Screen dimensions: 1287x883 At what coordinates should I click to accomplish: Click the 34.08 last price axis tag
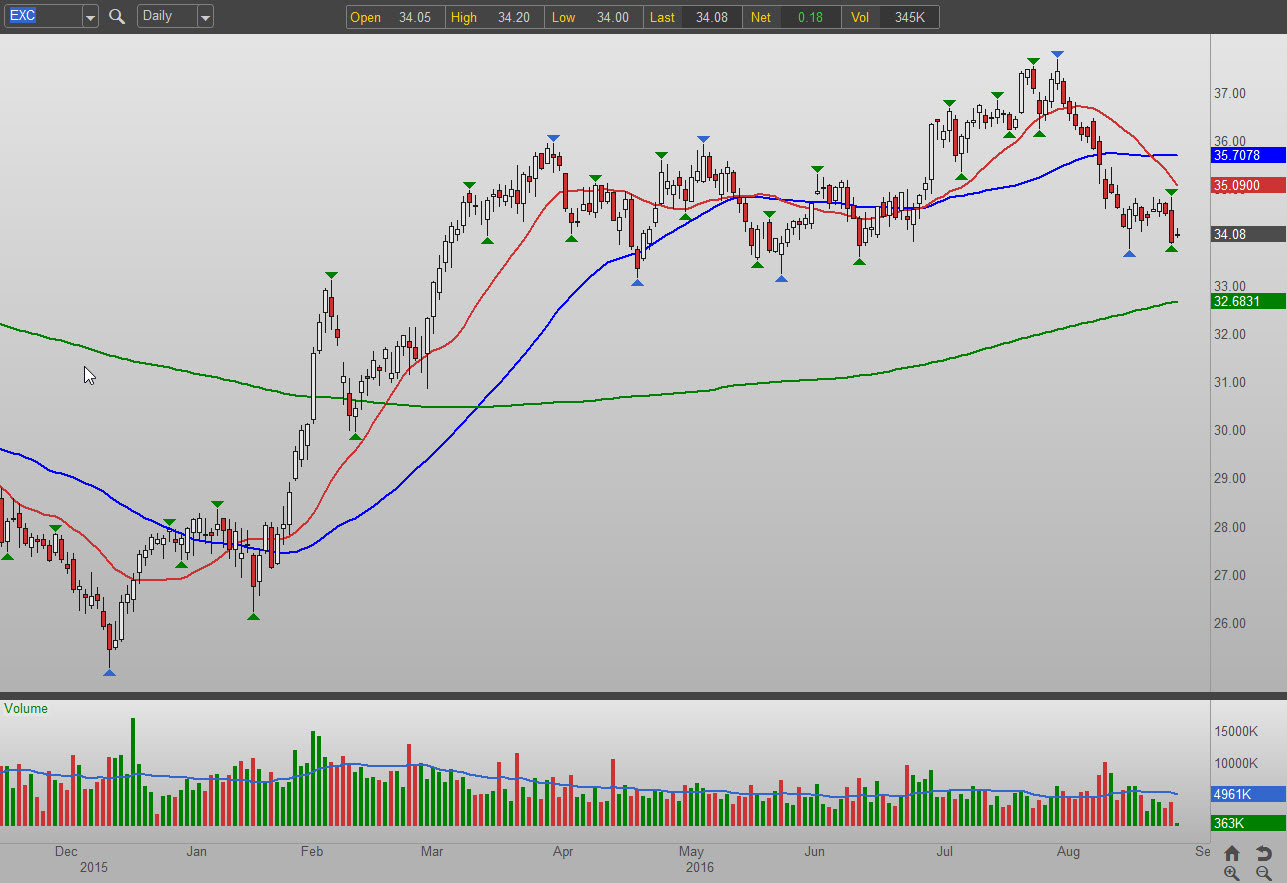click(x=1248, y=234)
